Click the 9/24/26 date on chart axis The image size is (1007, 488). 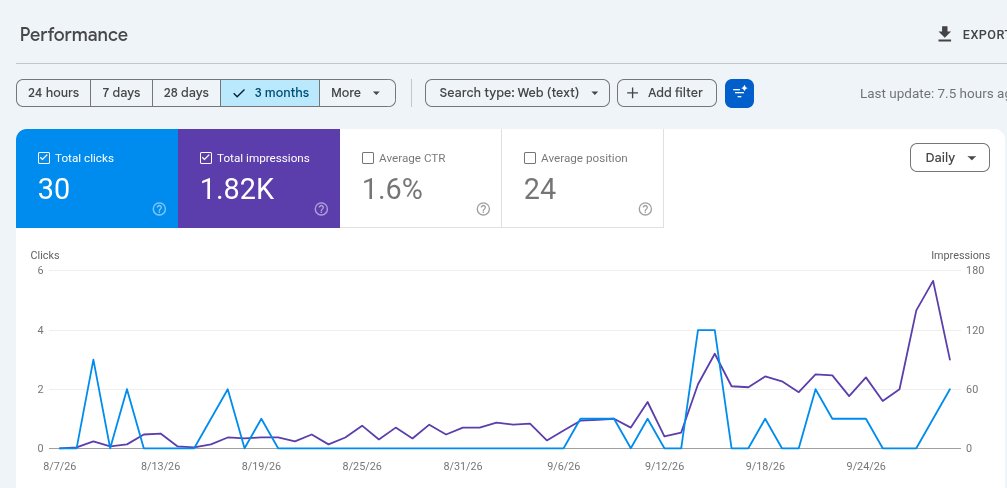[866, 466]
